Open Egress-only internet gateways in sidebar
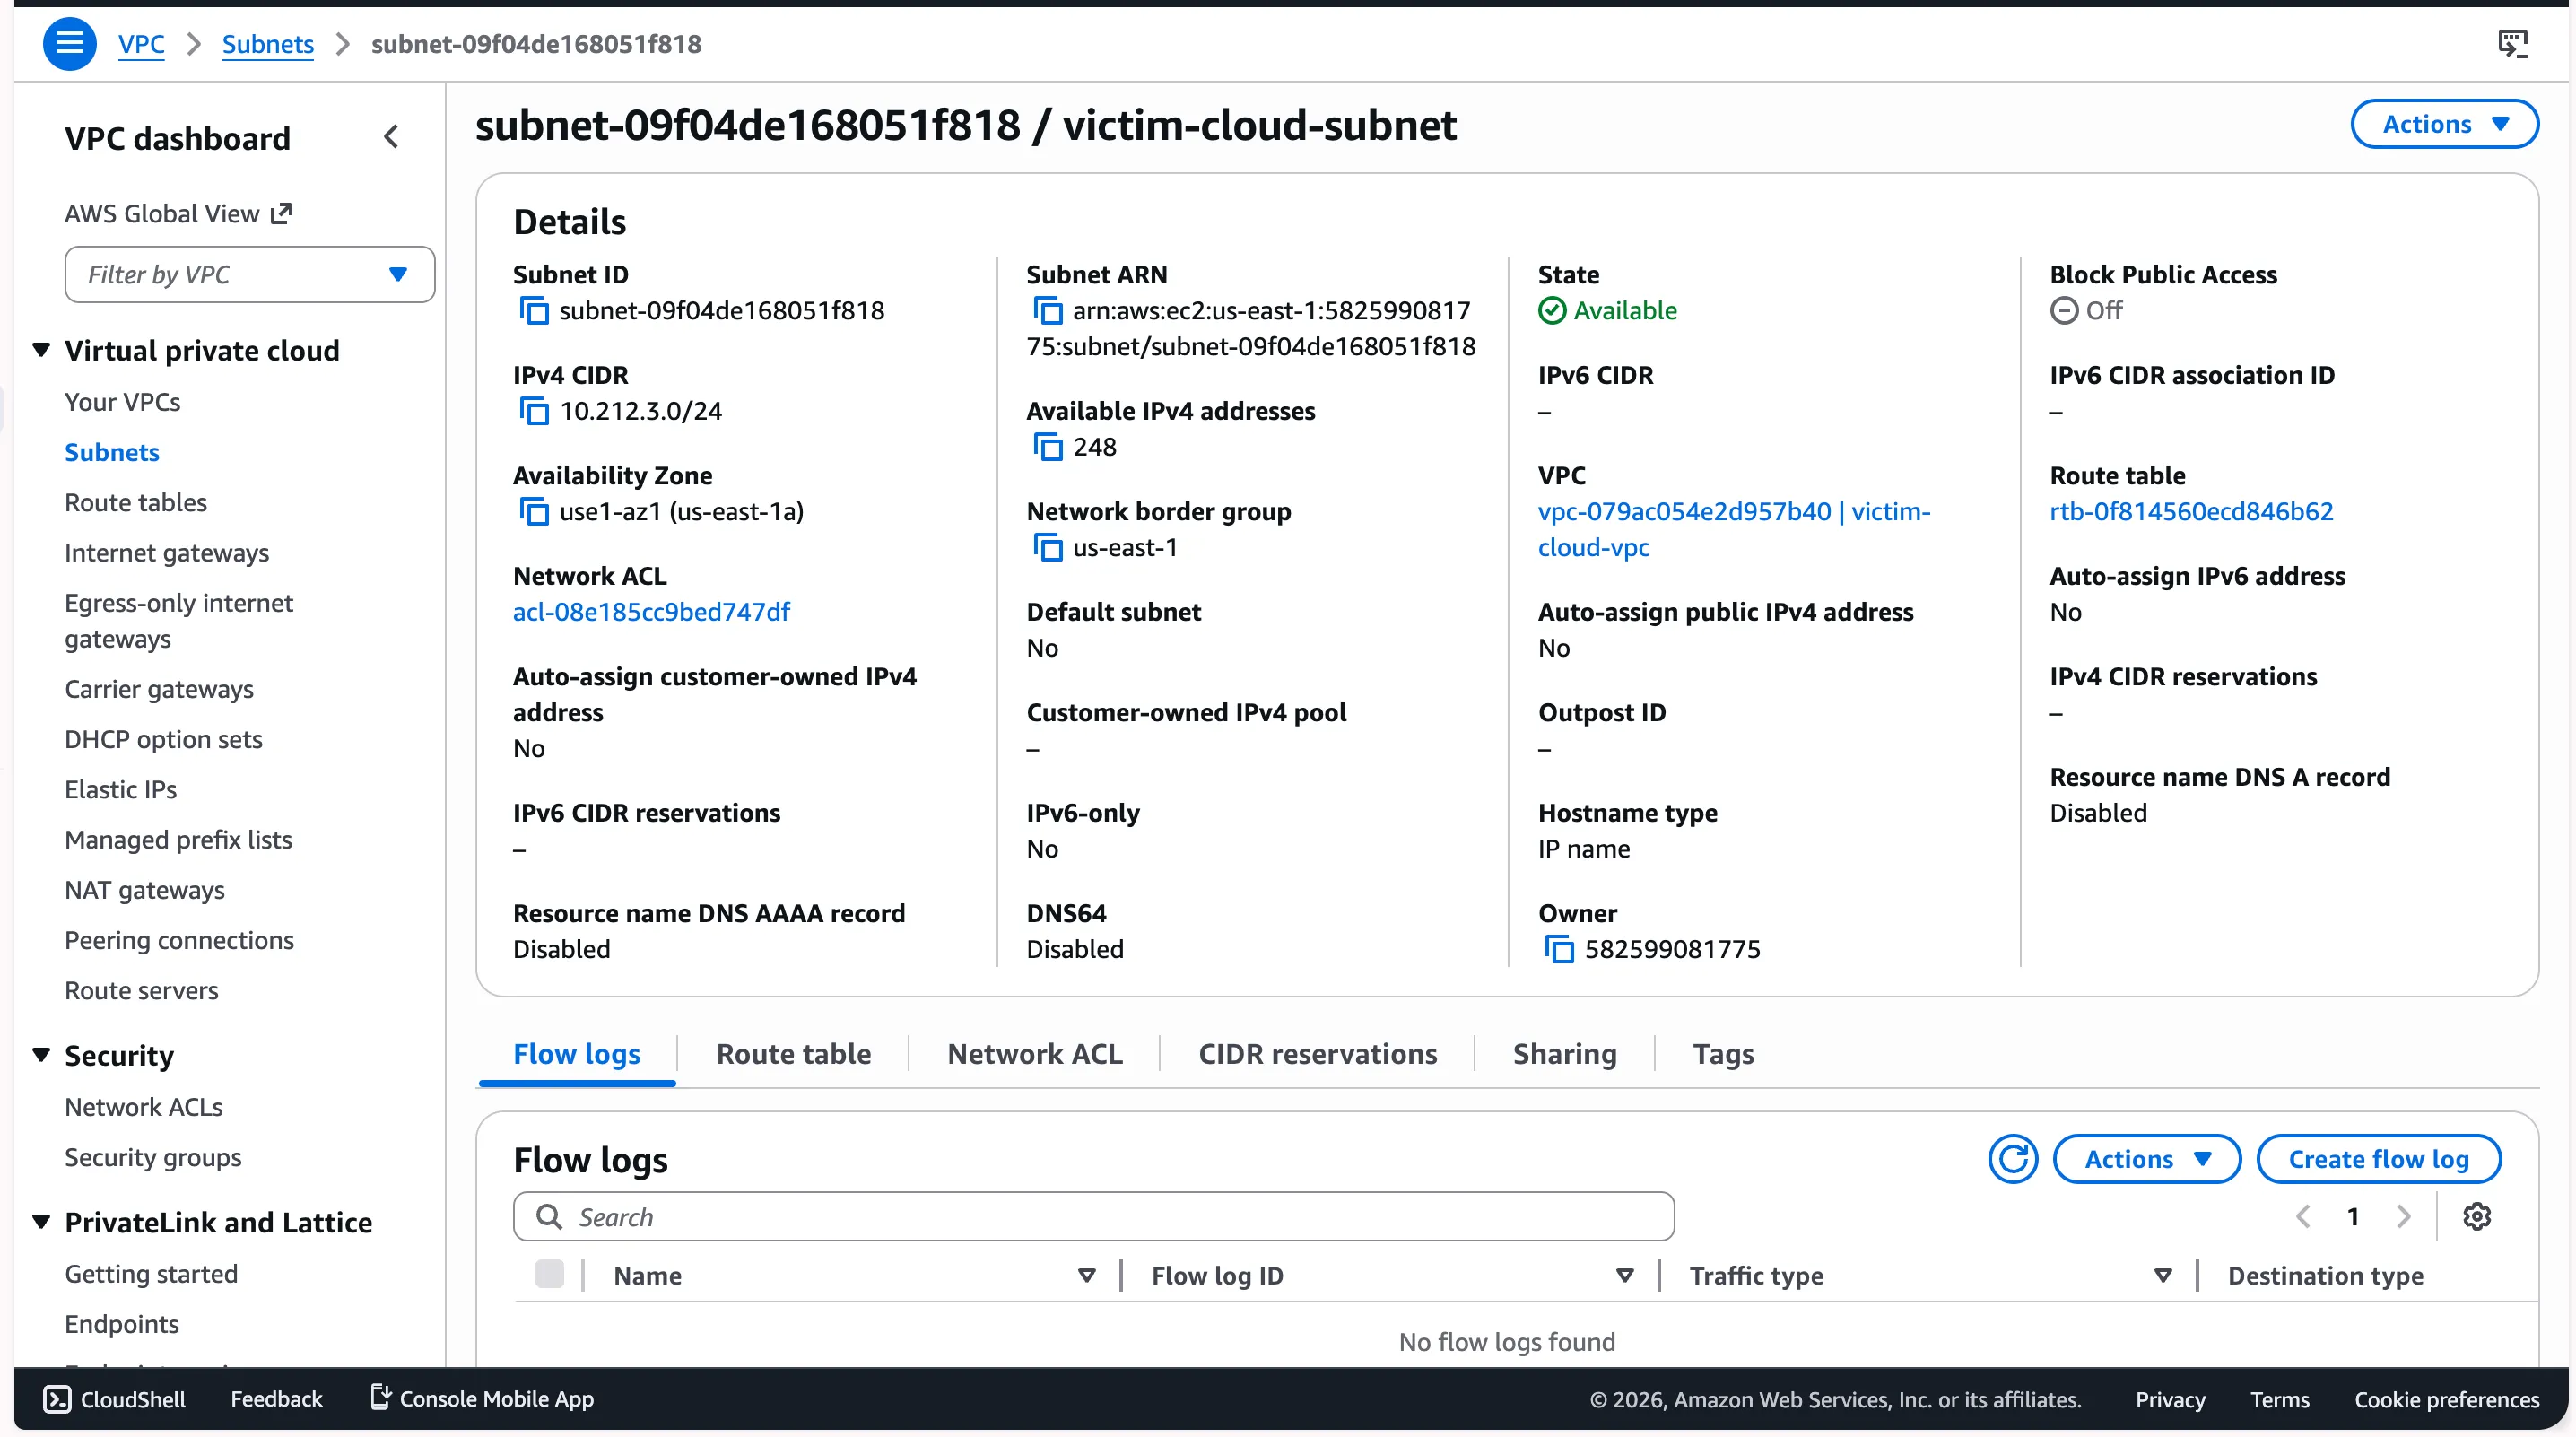The image size is (2576, 1437). point(178,621)
